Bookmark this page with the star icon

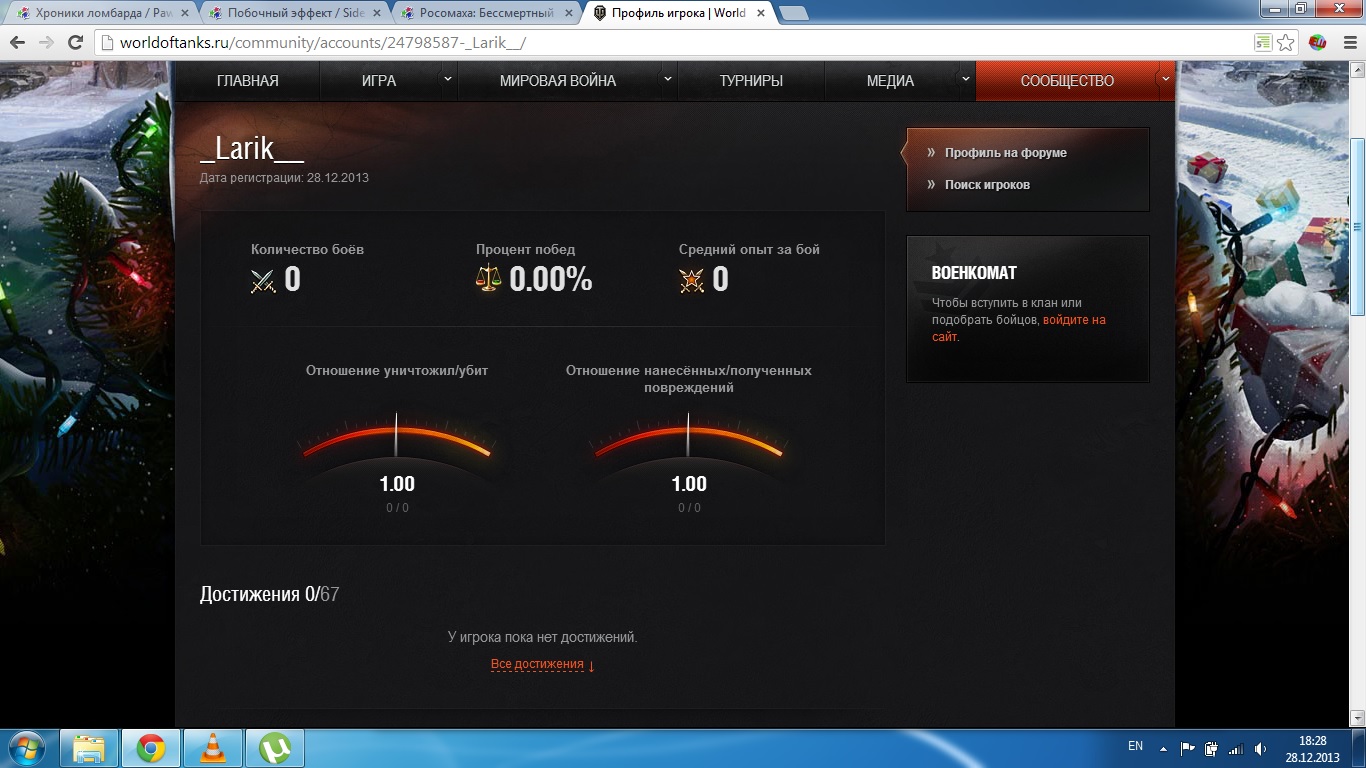click(1286, 43)
